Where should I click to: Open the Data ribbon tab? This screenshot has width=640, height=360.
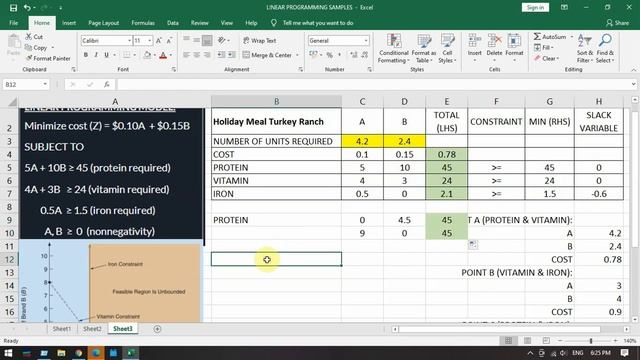(173, 23)
